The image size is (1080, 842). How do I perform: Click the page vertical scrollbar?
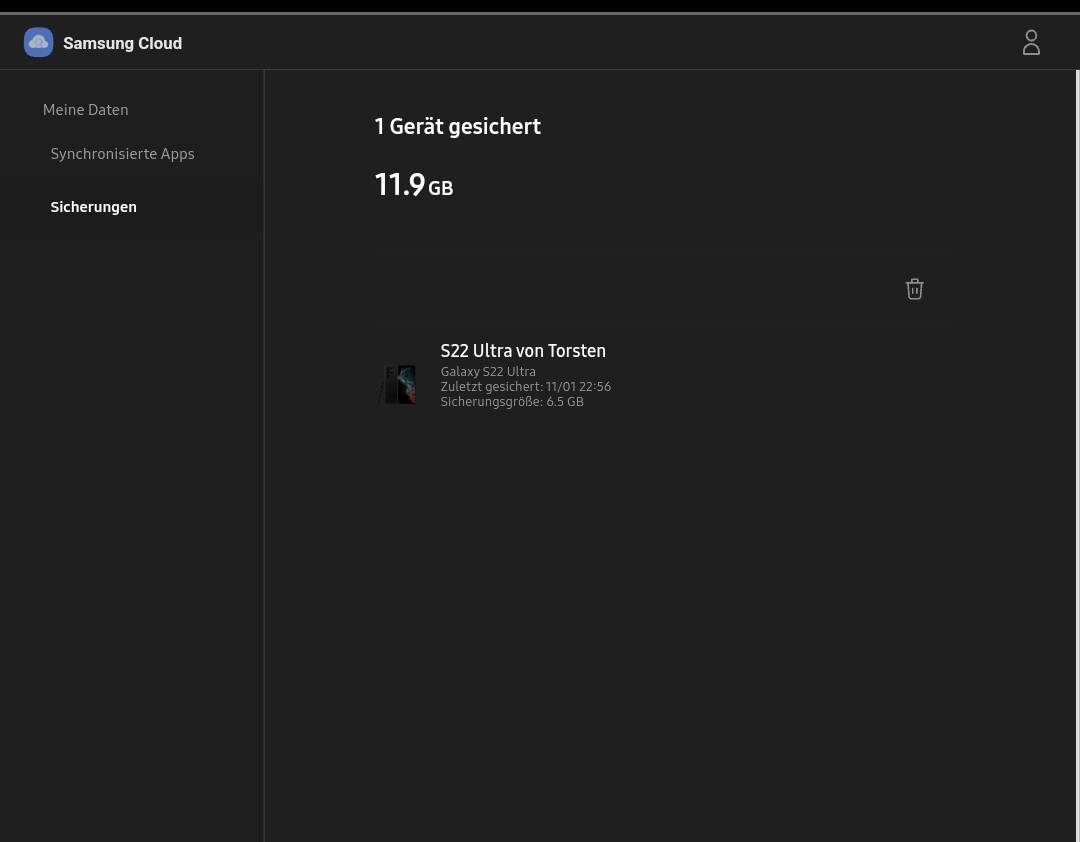click(1077, 455)
